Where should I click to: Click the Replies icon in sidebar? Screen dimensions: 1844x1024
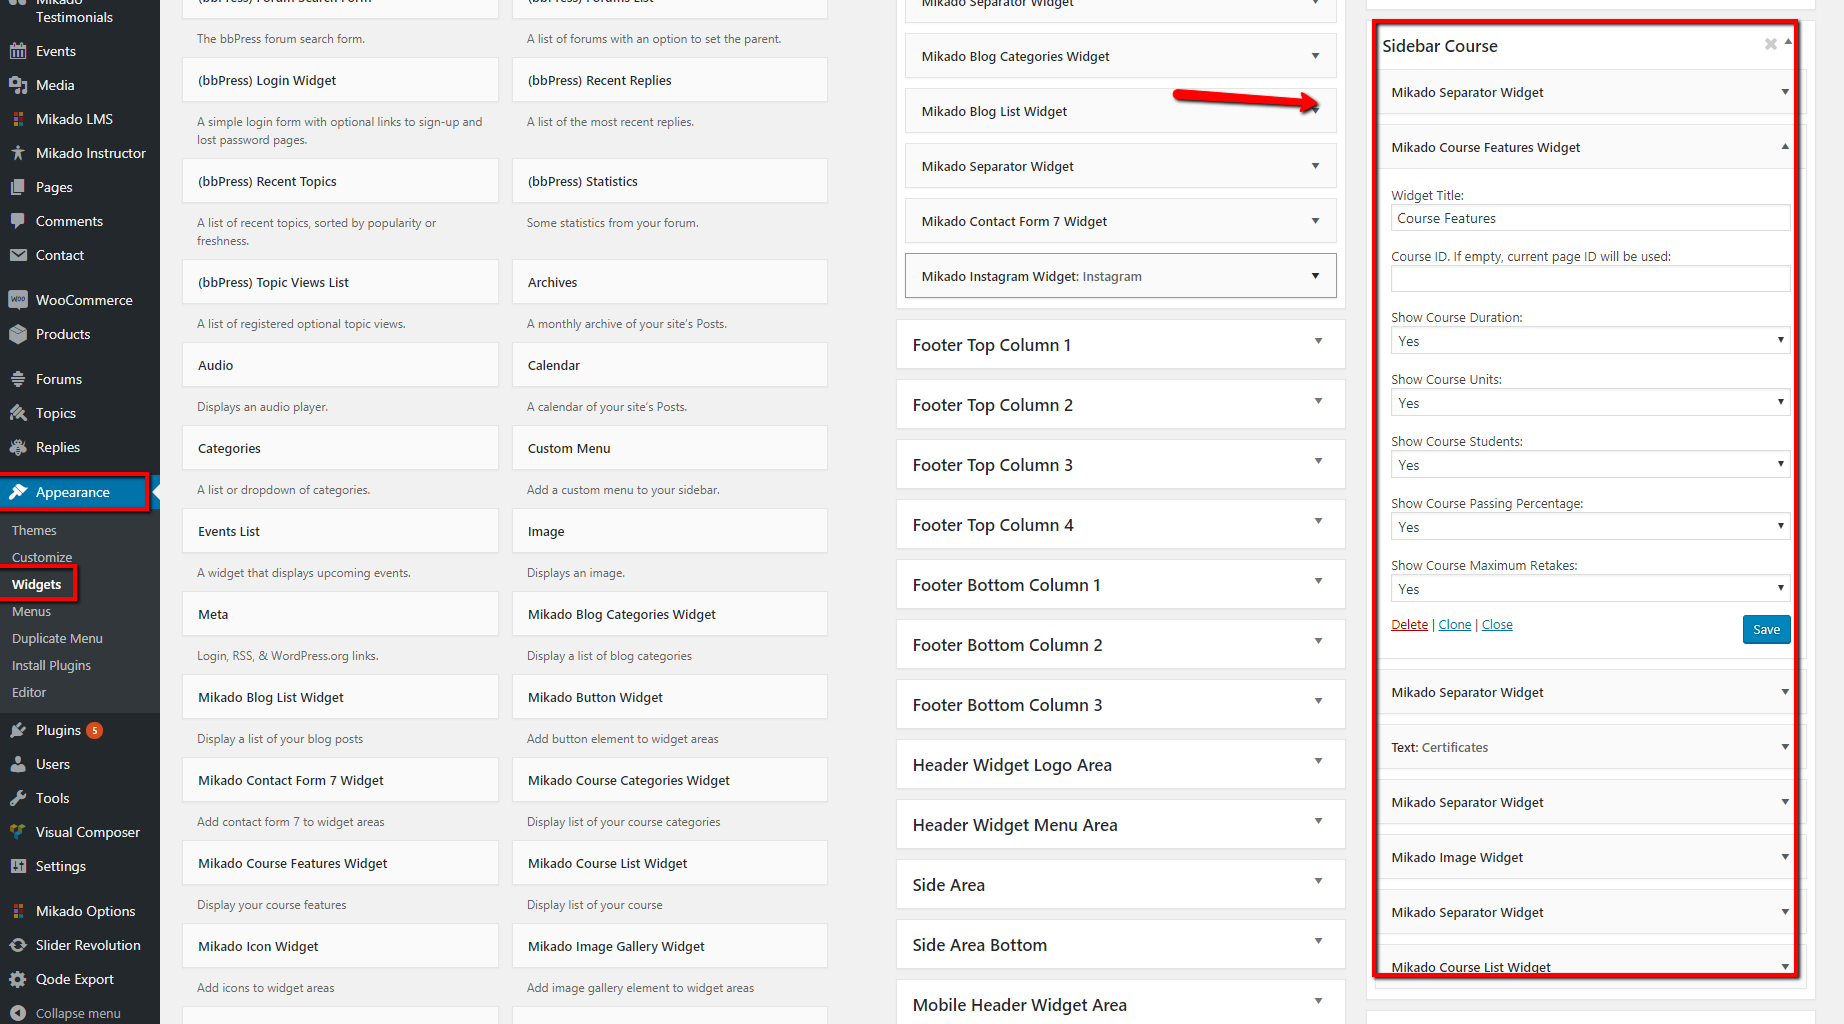tap(18, 447)
